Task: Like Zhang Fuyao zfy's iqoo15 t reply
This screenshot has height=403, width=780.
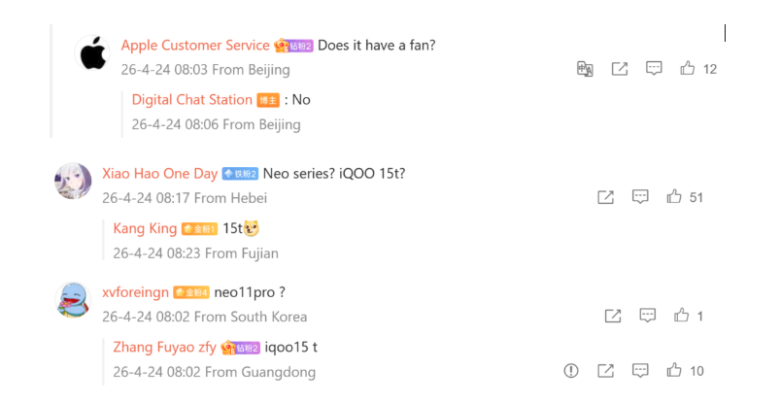Action: pyautogui.click(x=674, y=371)
